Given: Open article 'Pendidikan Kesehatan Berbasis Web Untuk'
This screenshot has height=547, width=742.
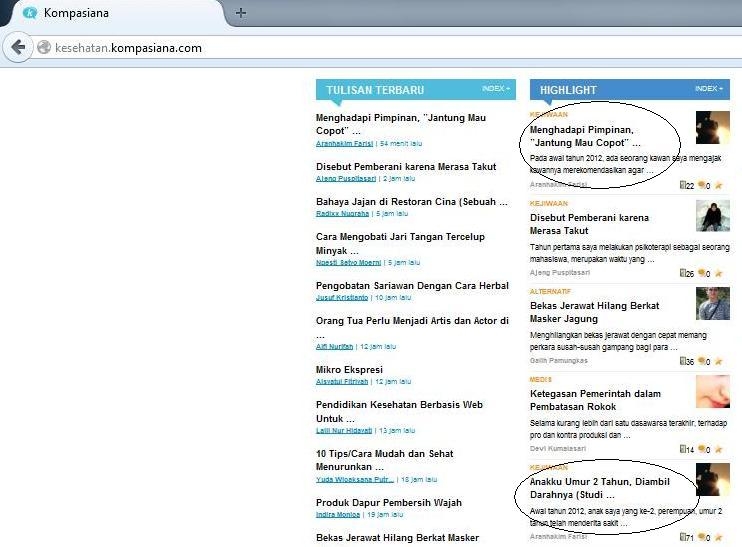Looking at the screenshot, I should pyautogui.click(x=399, y=411).
